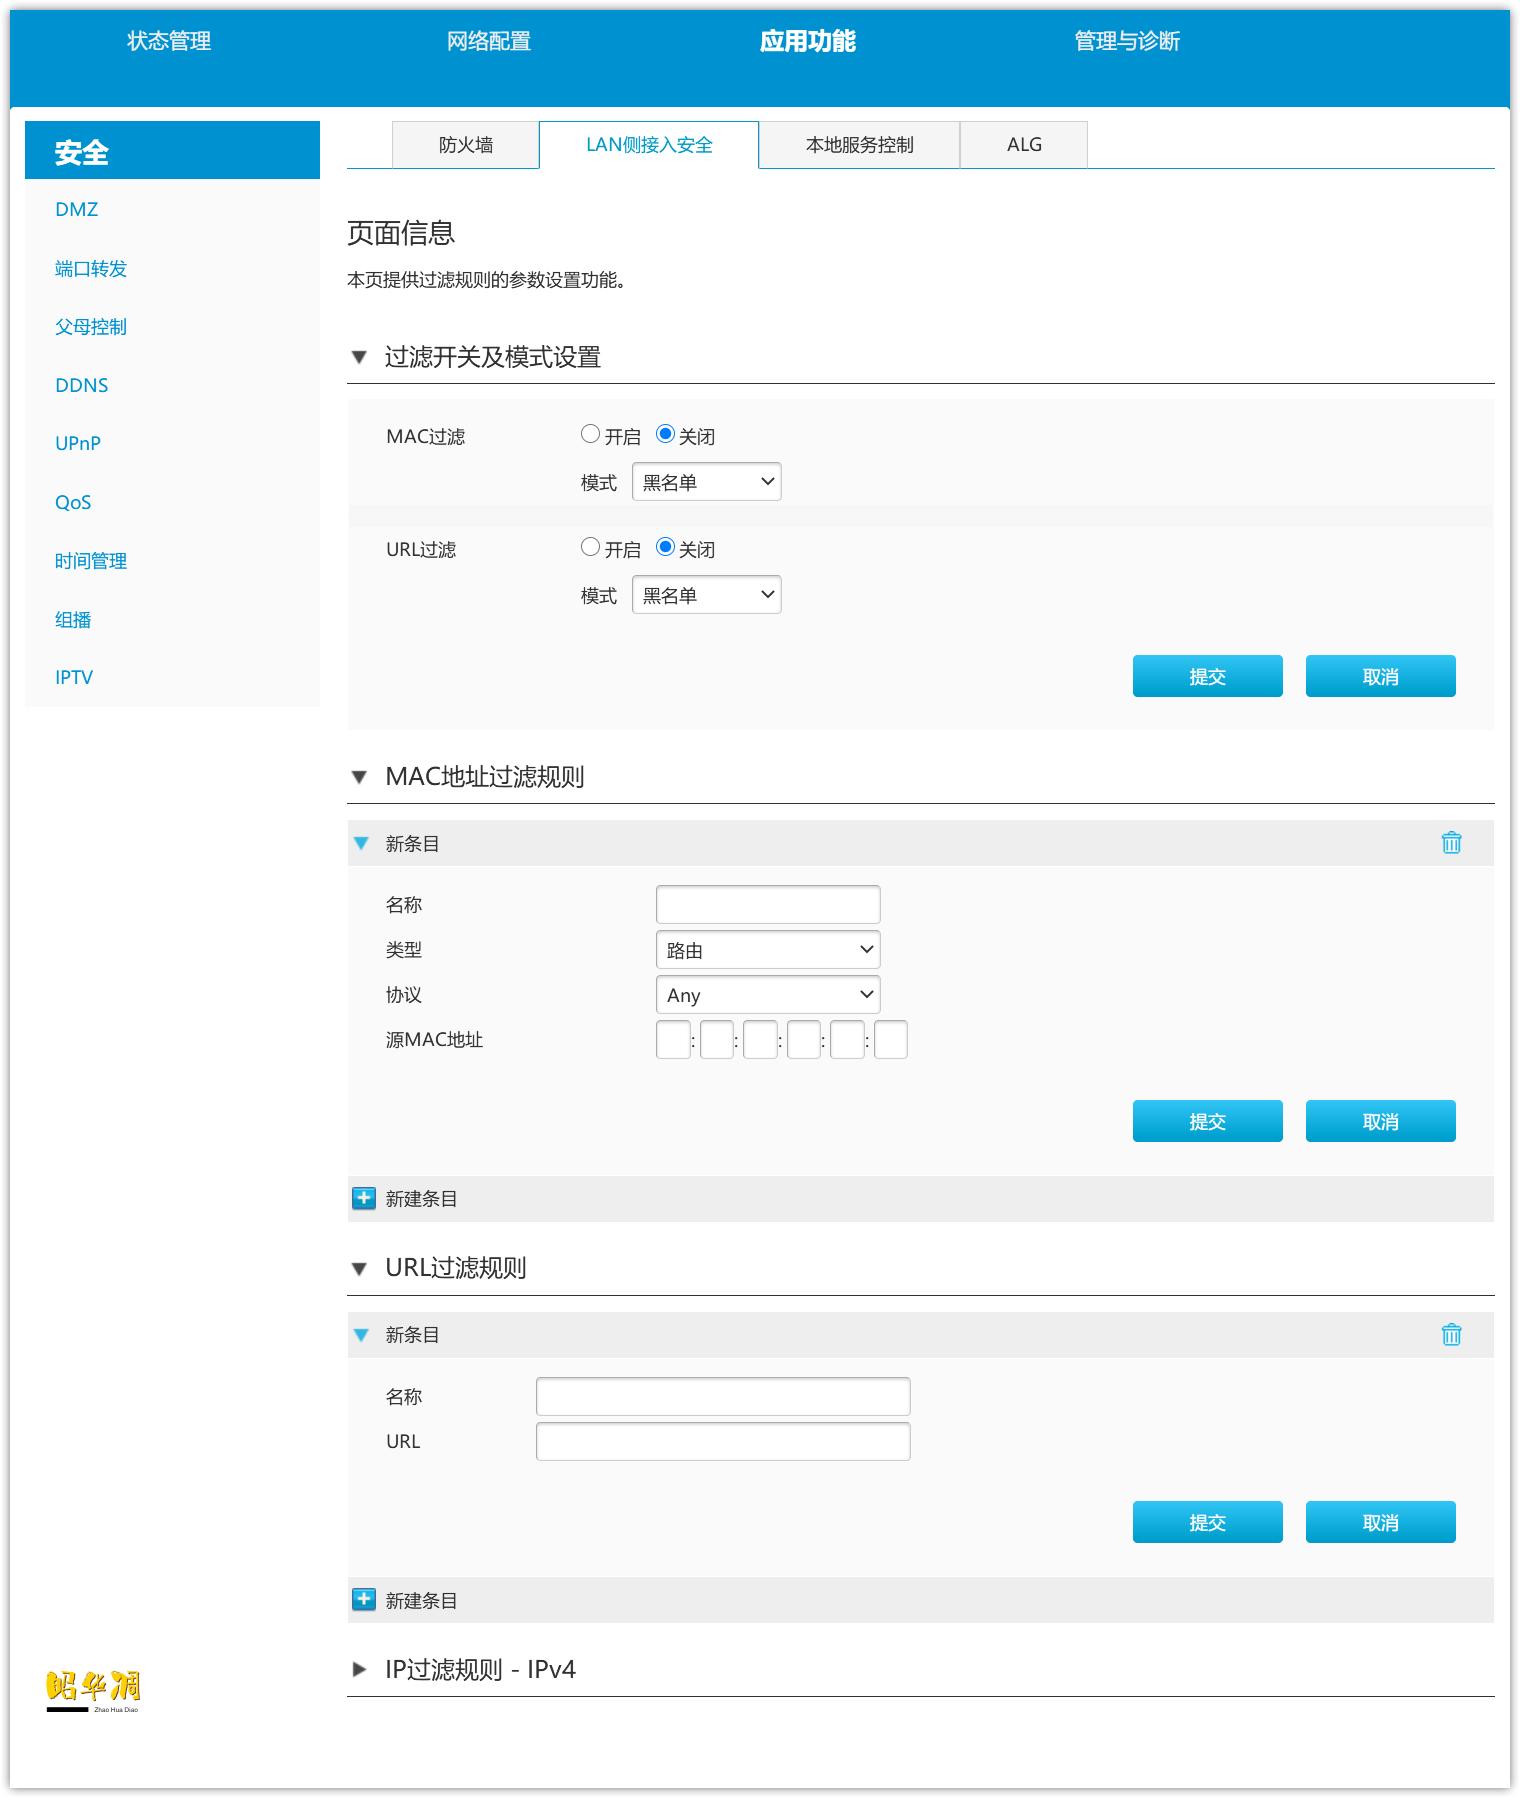
Task: Open URL过滤 模式 dropdown 黑名单
Action: coord(706,595)
